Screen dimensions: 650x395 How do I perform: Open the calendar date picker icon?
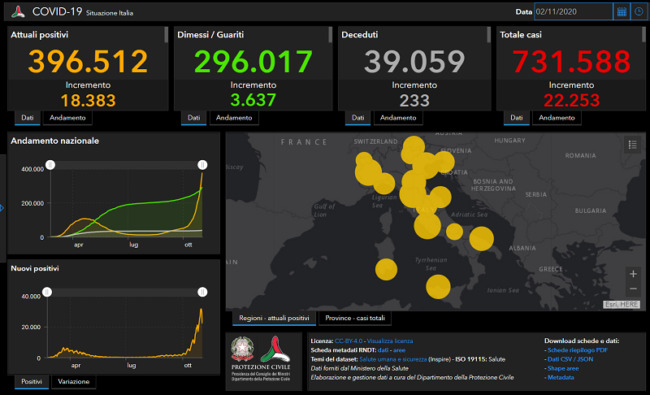pos(621,12)
